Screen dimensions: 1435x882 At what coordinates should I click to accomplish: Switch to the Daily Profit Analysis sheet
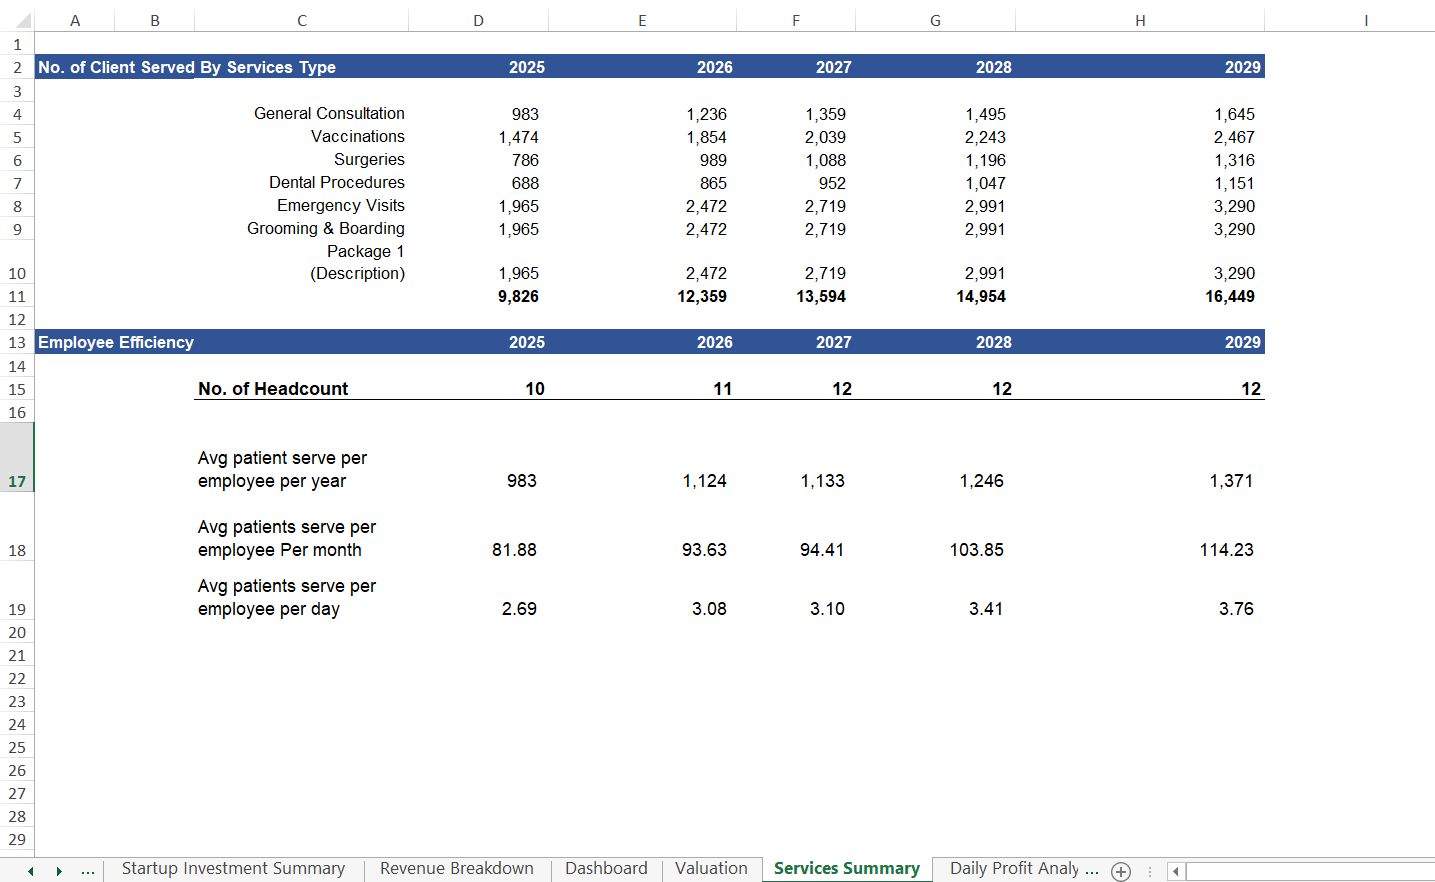tap(1023, 869)
